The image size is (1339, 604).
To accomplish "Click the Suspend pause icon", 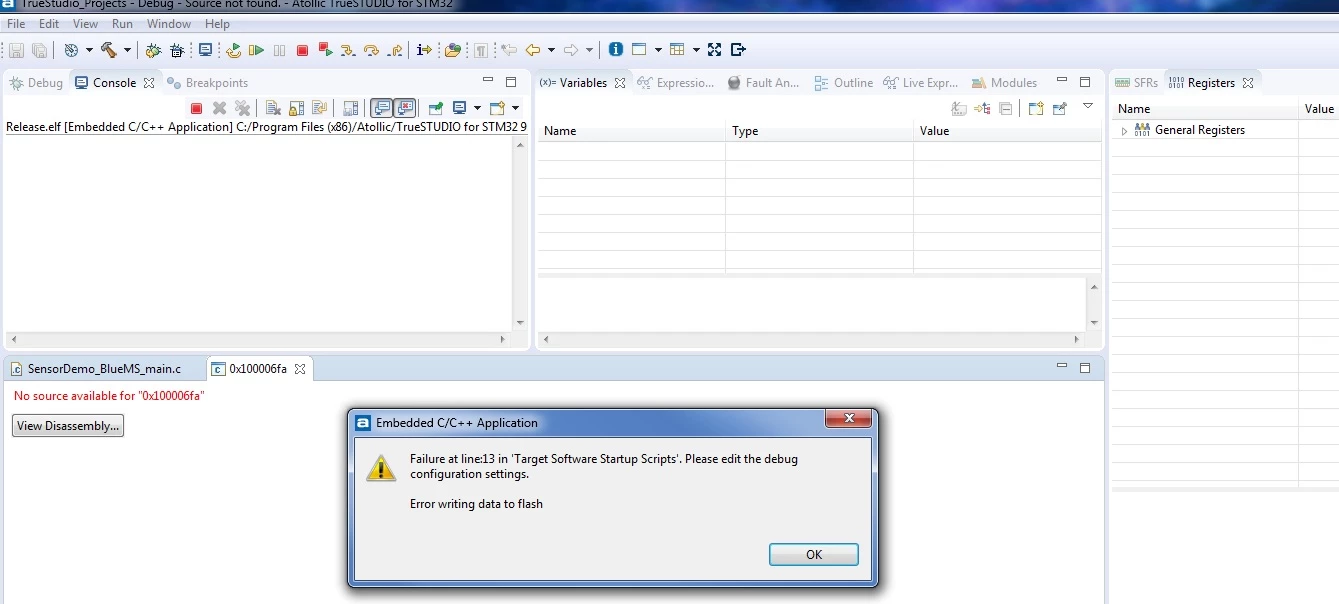I will point(279,50).
